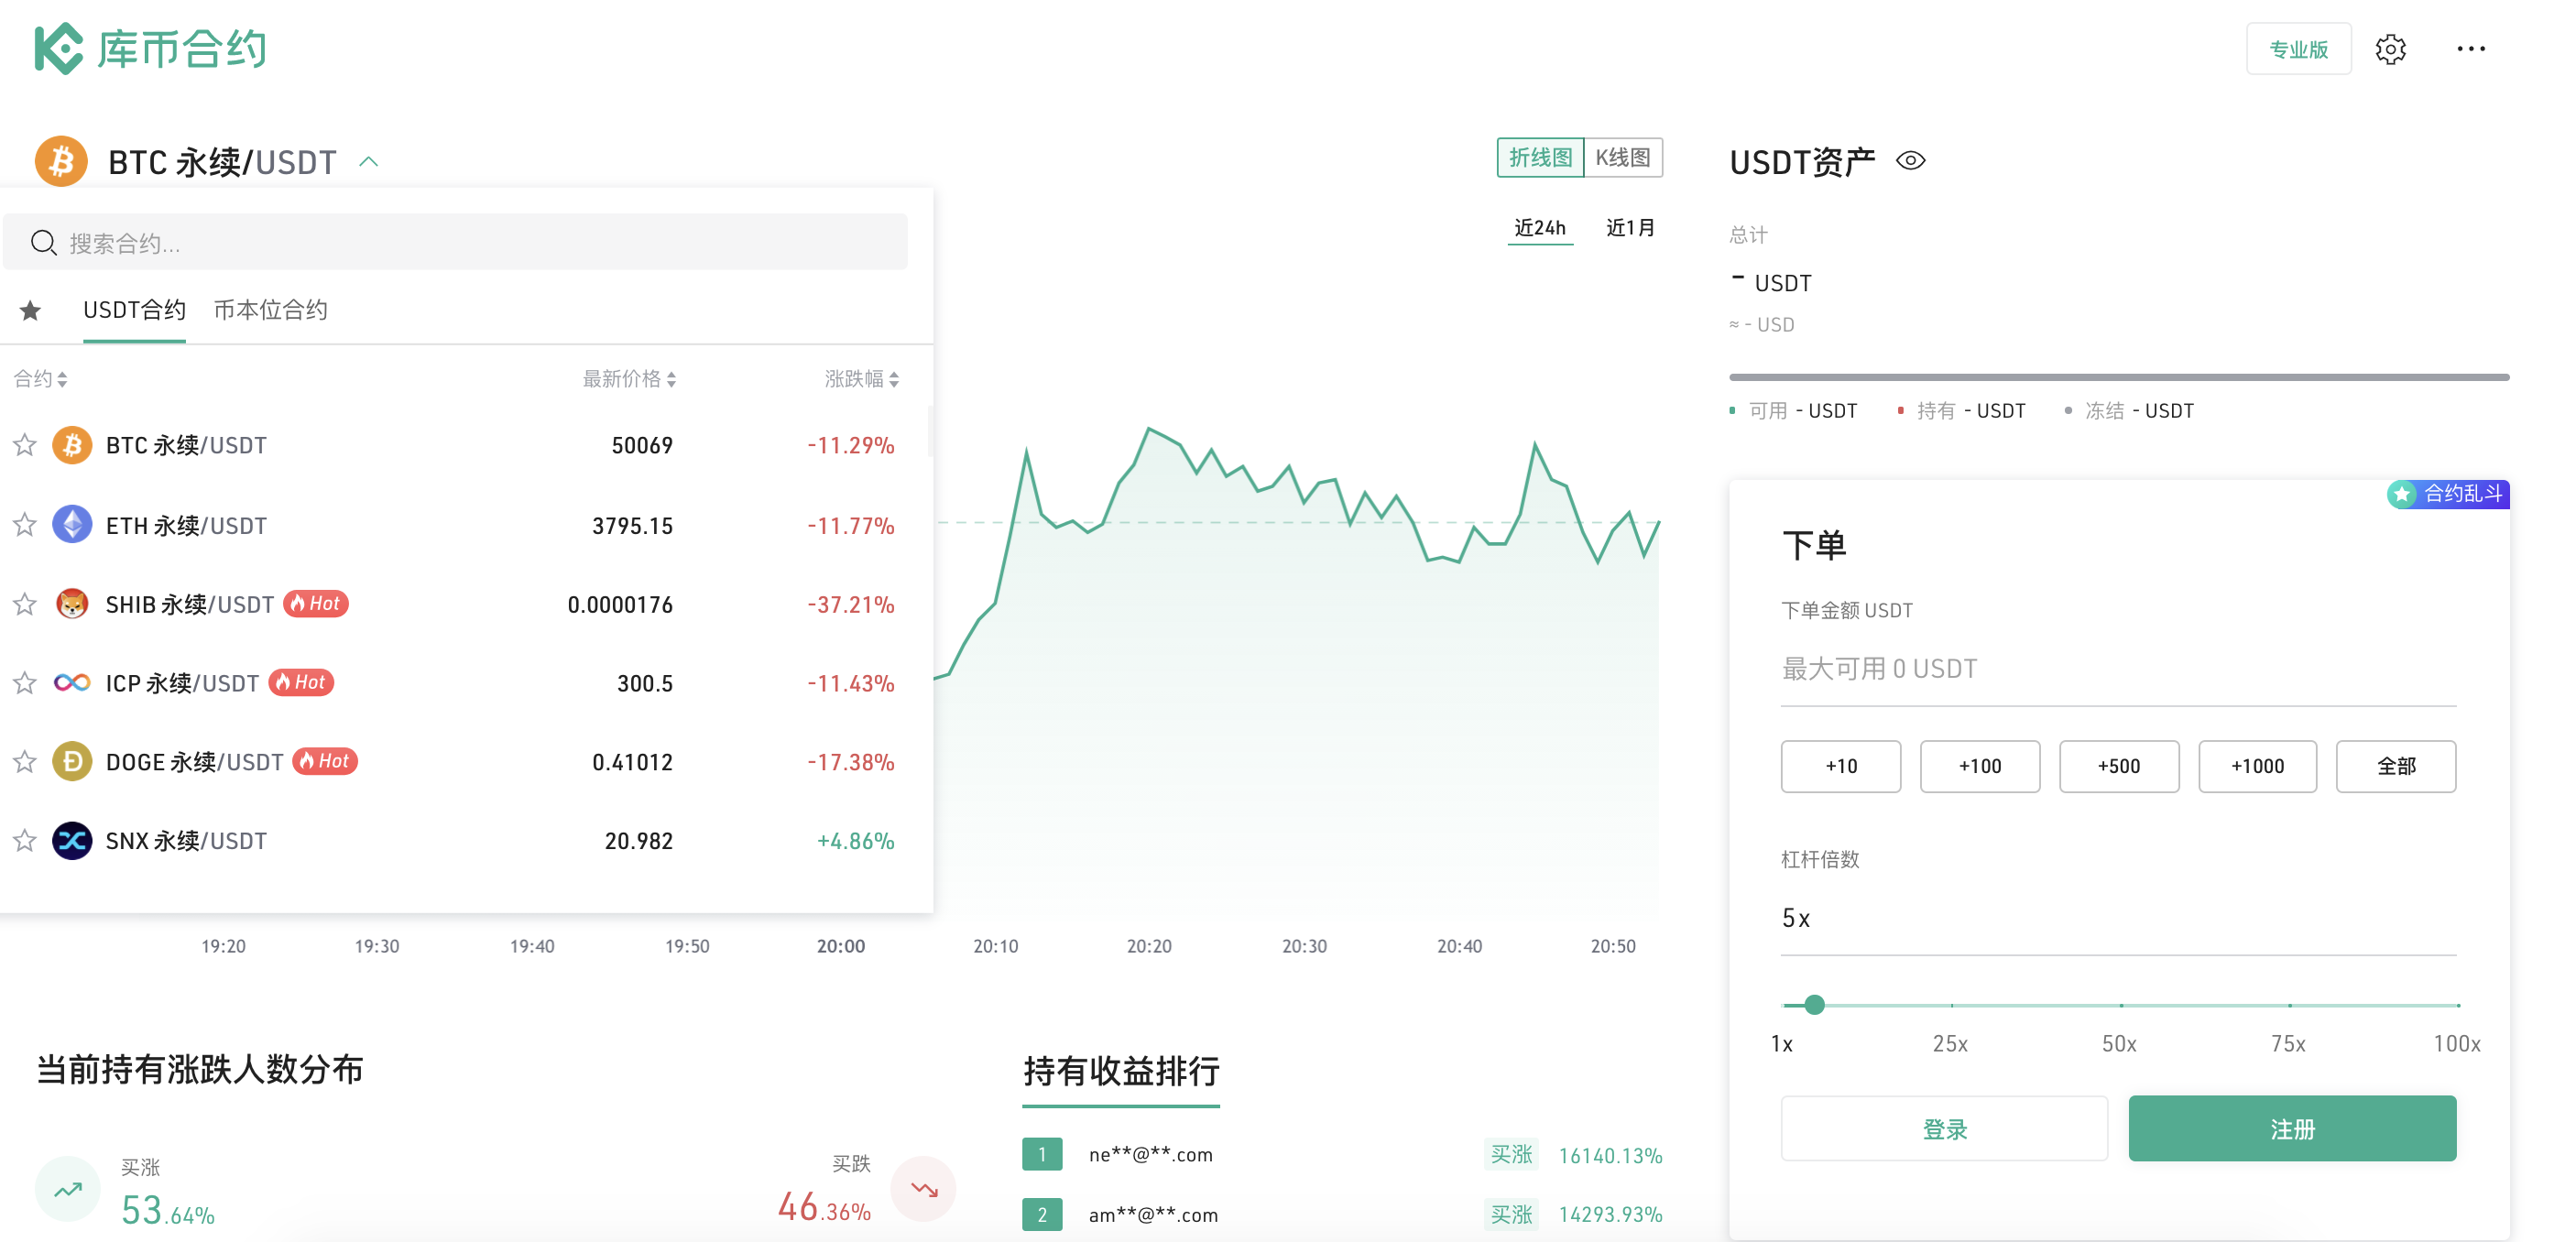Switch chart to K线图
2576x1242 pixels.
point(1622,158)
